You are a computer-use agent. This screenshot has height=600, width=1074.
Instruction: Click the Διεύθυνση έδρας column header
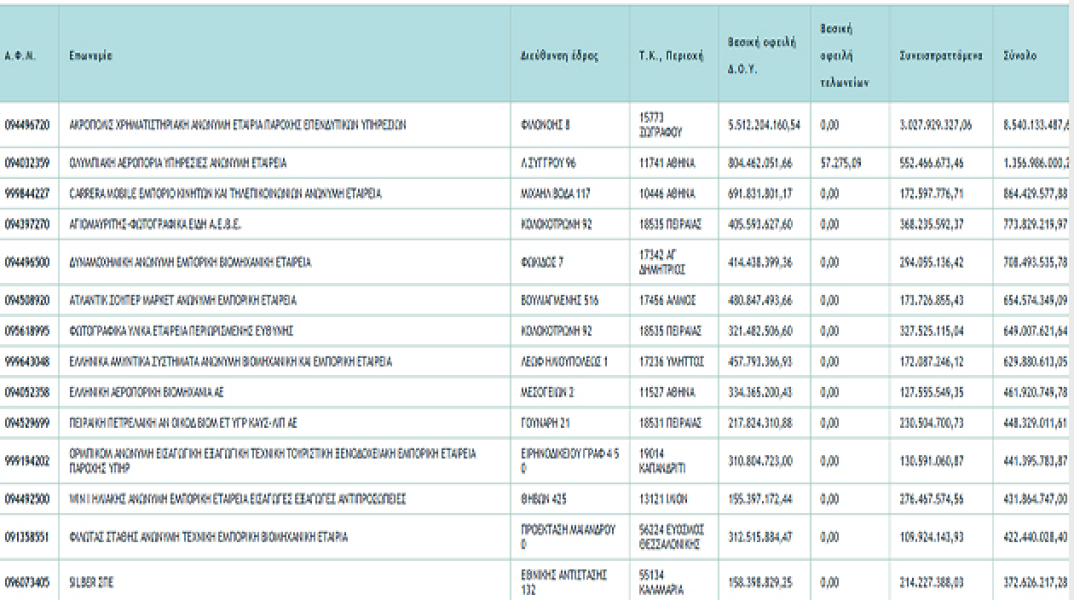559,55
